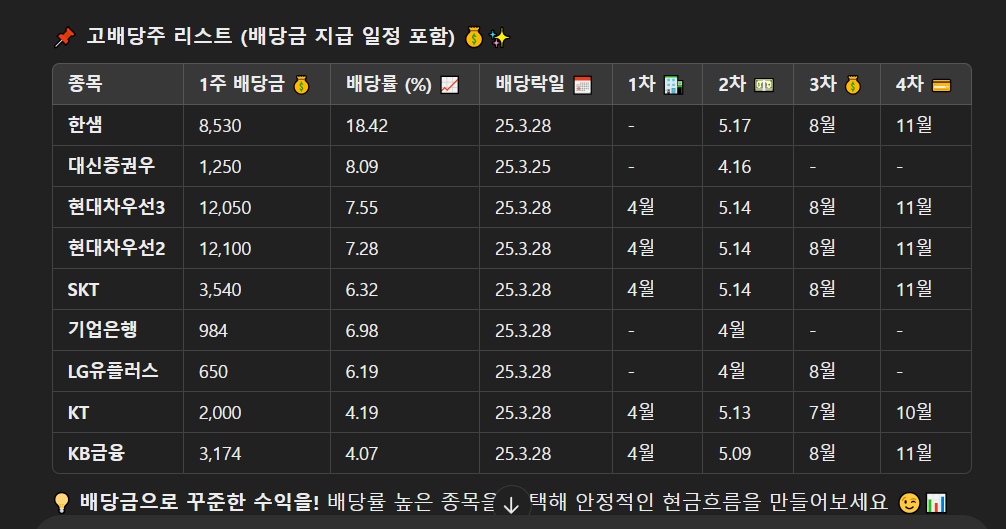The width and height of the screenshot is (1006, 529).
Task: Click the 12,050 dividend value
Action: point(225,208)
